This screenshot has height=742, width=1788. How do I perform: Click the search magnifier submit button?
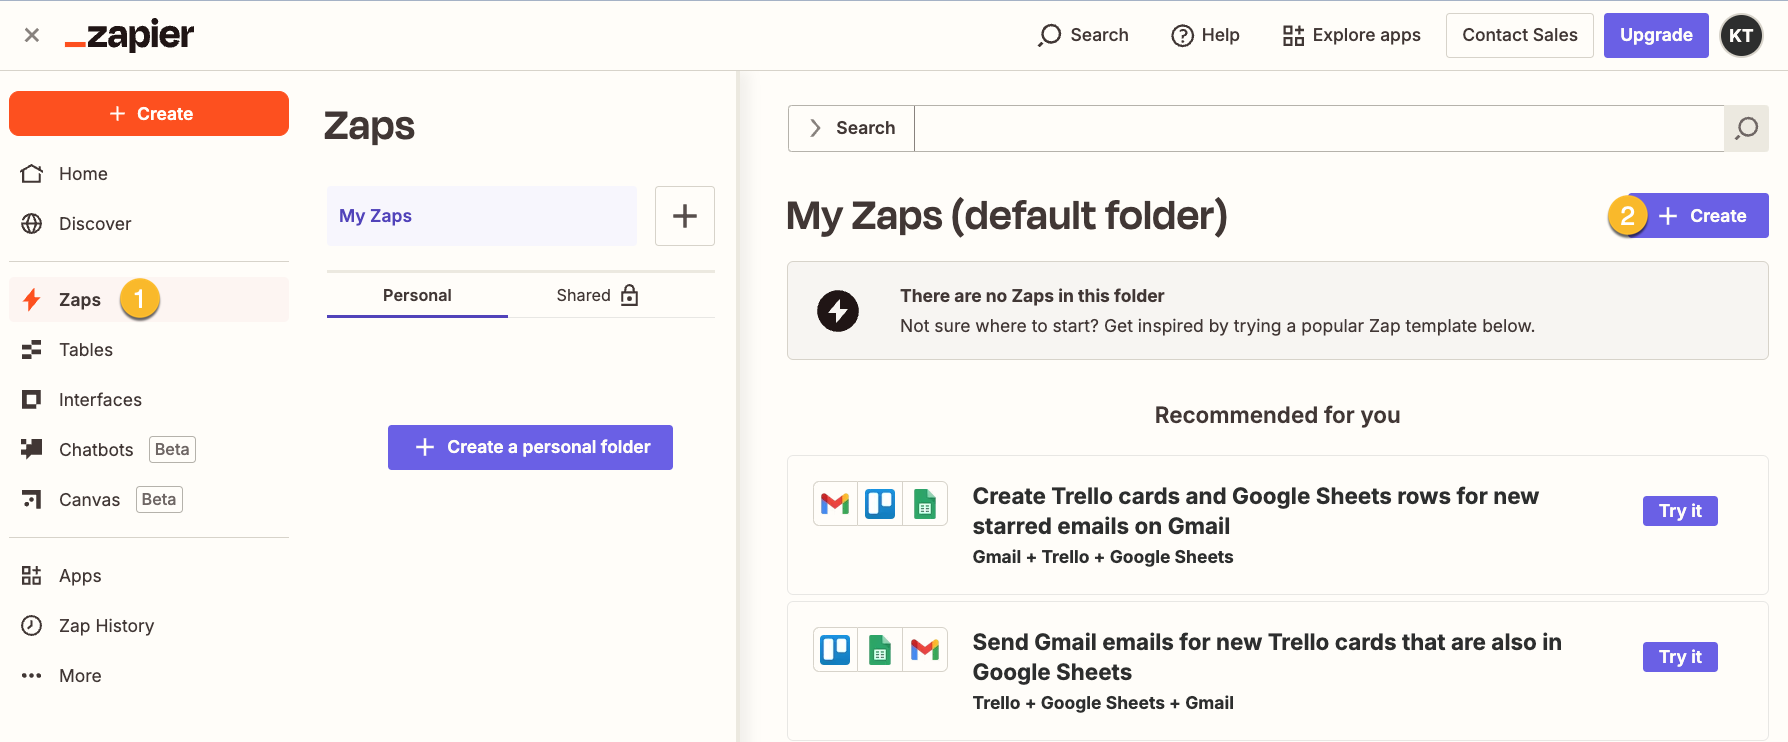pyautogui.click(x=1746, y=128)
